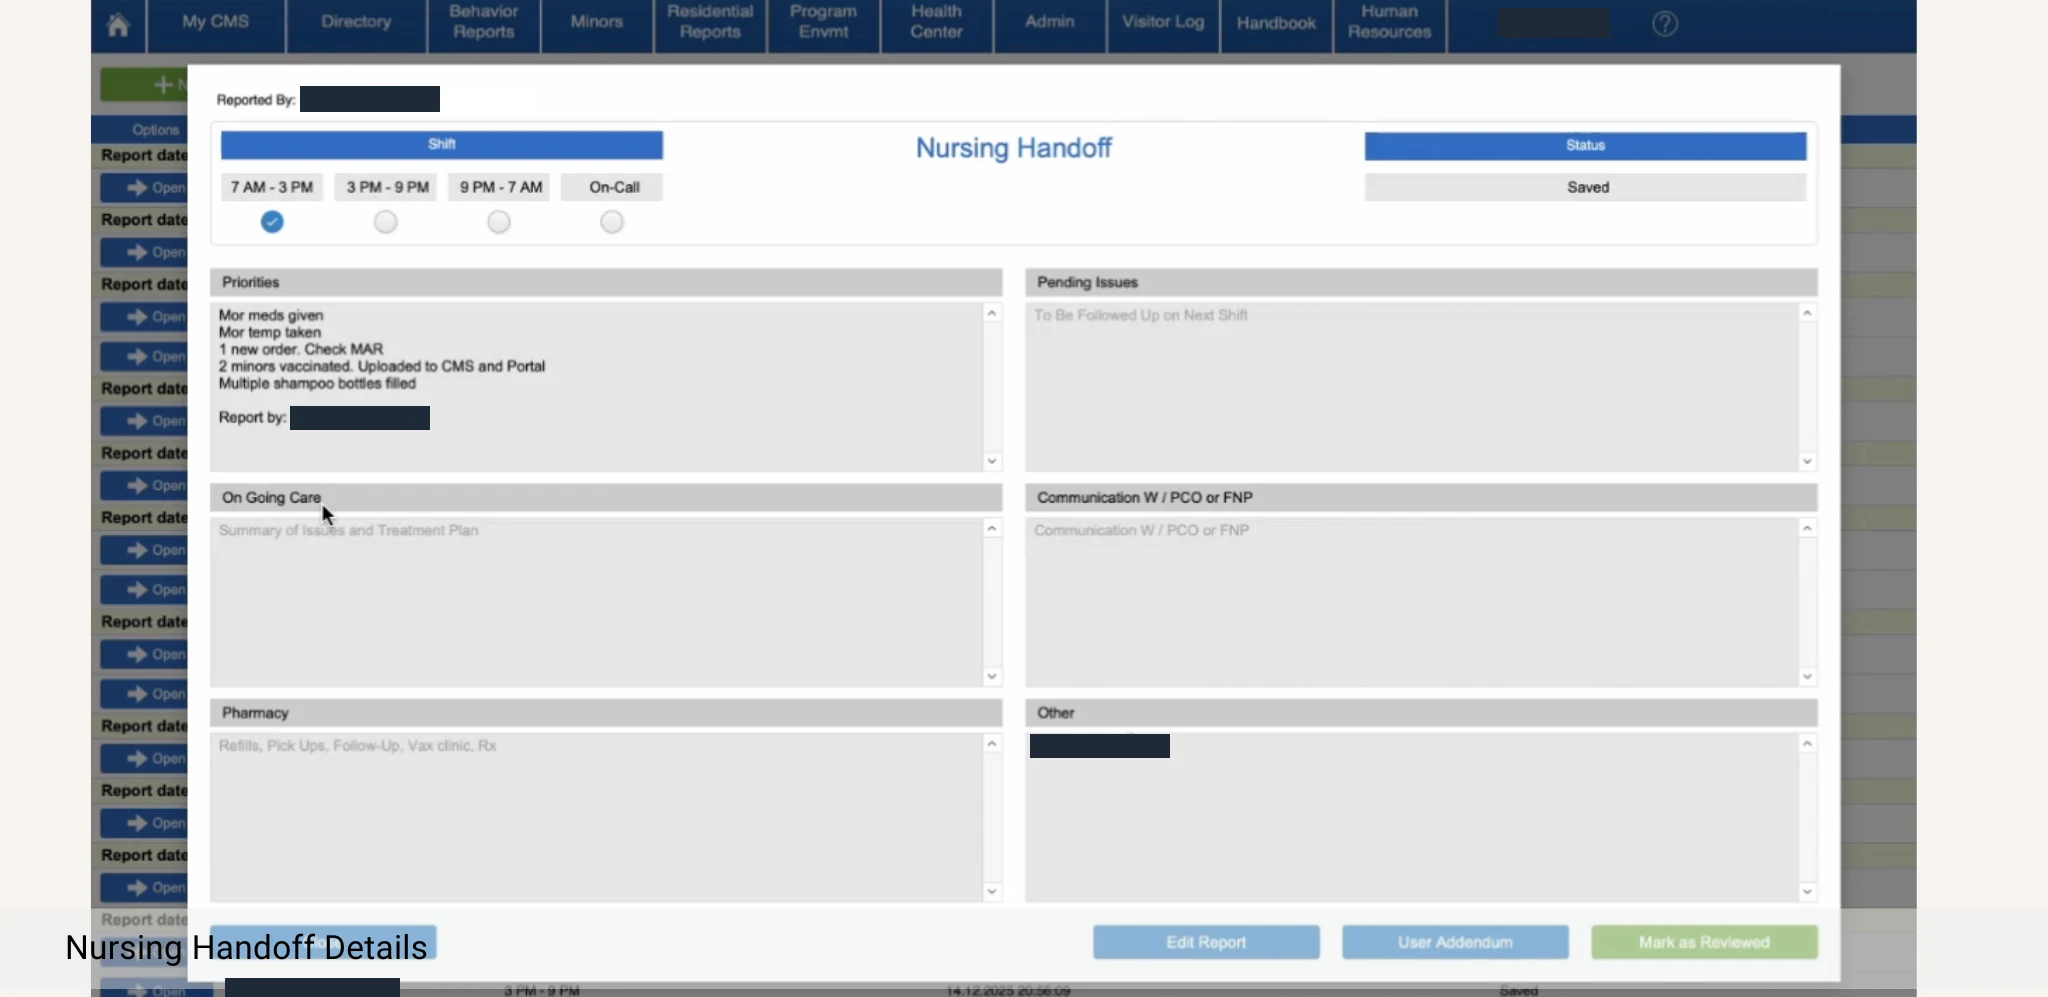Click the 'Mor meds given' line
This screenshot has width=2048, height=997.
[271, 315]
